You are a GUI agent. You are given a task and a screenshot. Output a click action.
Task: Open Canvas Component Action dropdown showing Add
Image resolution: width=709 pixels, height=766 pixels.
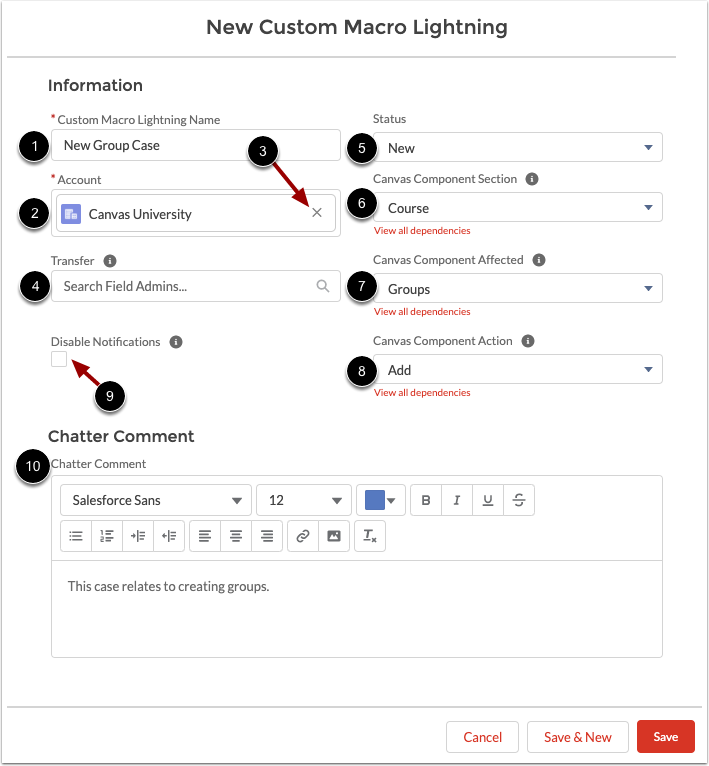tap(517, 369)
